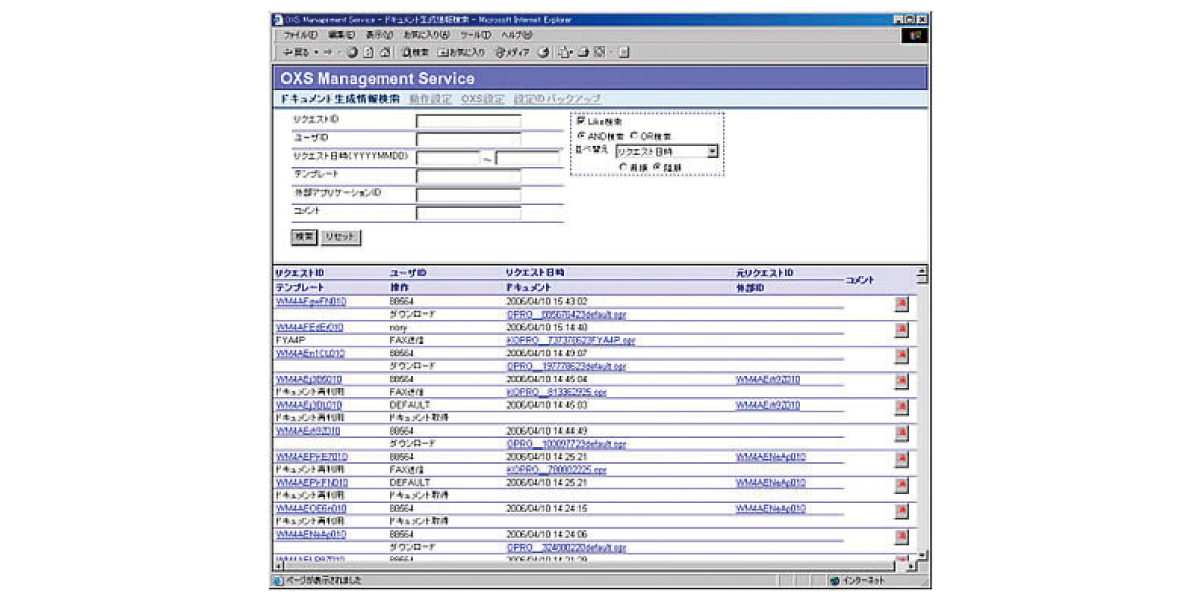Open the PDF icon in the 14:25:21 DEFAULT row

(x=901, y=487)
